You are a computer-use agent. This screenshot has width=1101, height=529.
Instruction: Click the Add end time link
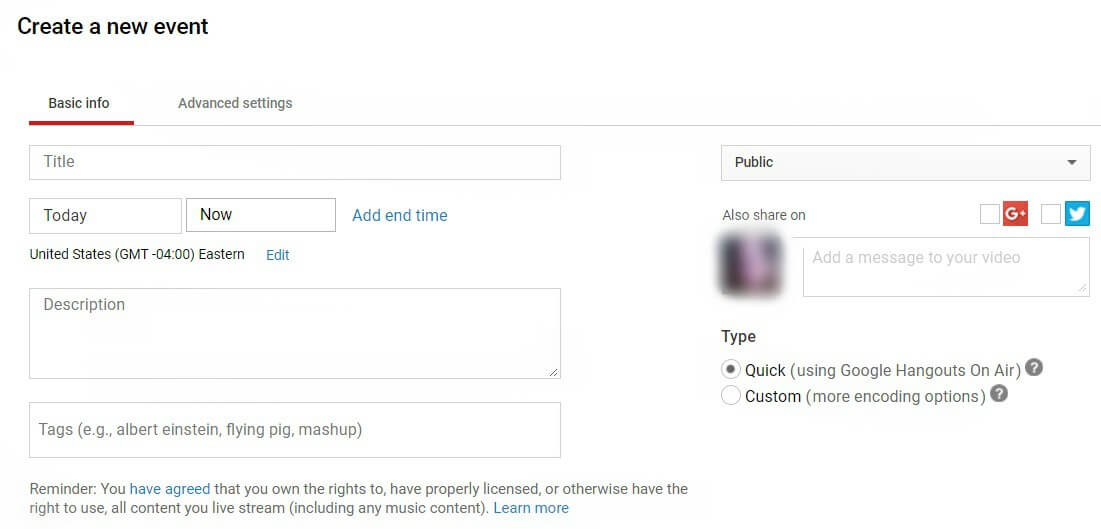tap(400, 215)
